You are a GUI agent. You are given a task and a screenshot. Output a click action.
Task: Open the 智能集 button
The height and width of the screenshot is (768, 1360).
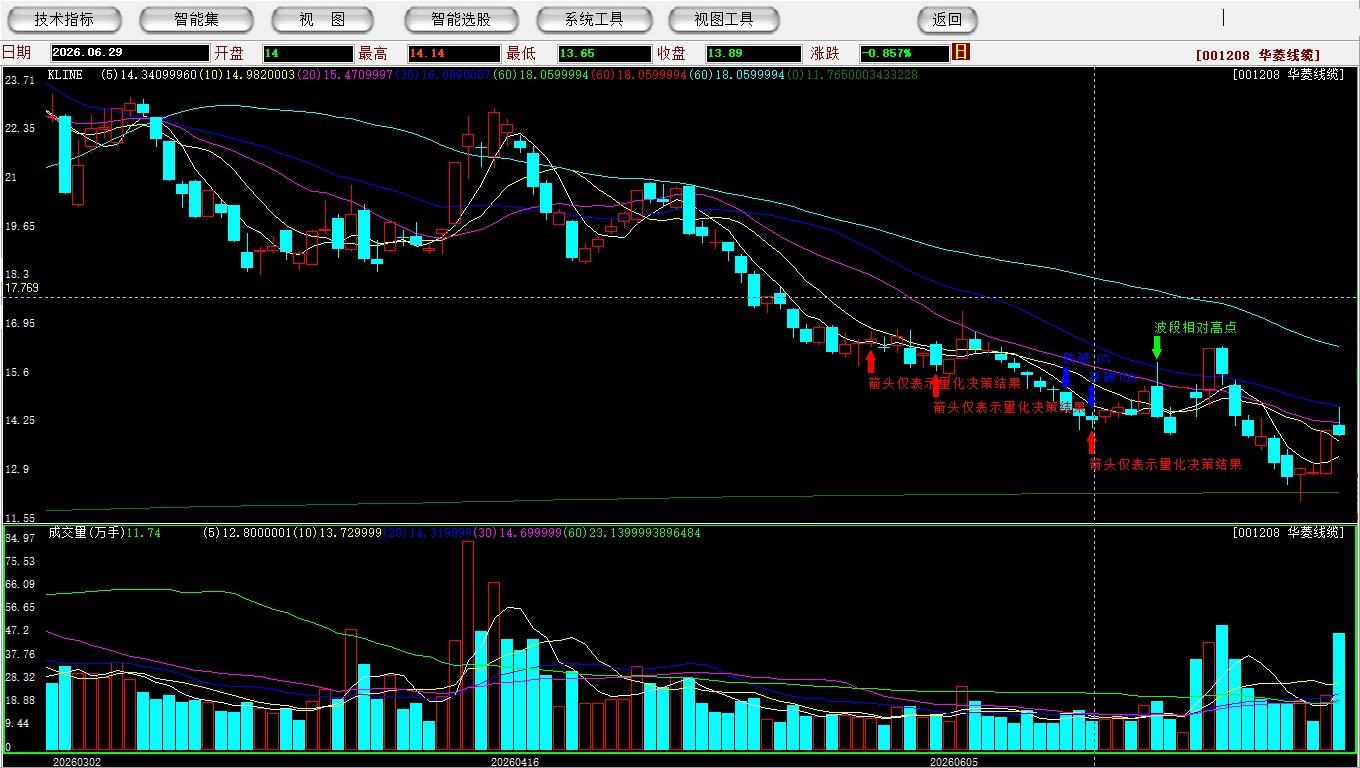point(196,19)
